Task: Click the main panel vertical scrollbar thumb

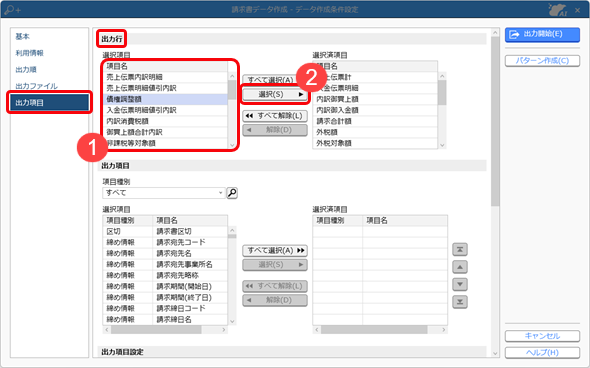Action: (495, 121)
